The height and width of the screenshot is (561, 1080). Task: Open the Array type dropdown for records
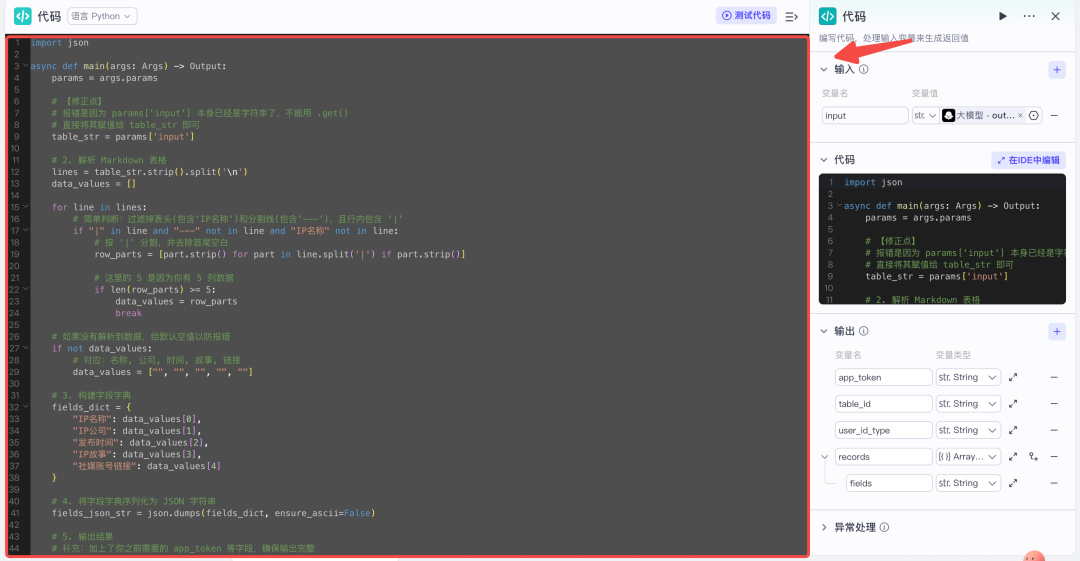click(x=968, y=457)
